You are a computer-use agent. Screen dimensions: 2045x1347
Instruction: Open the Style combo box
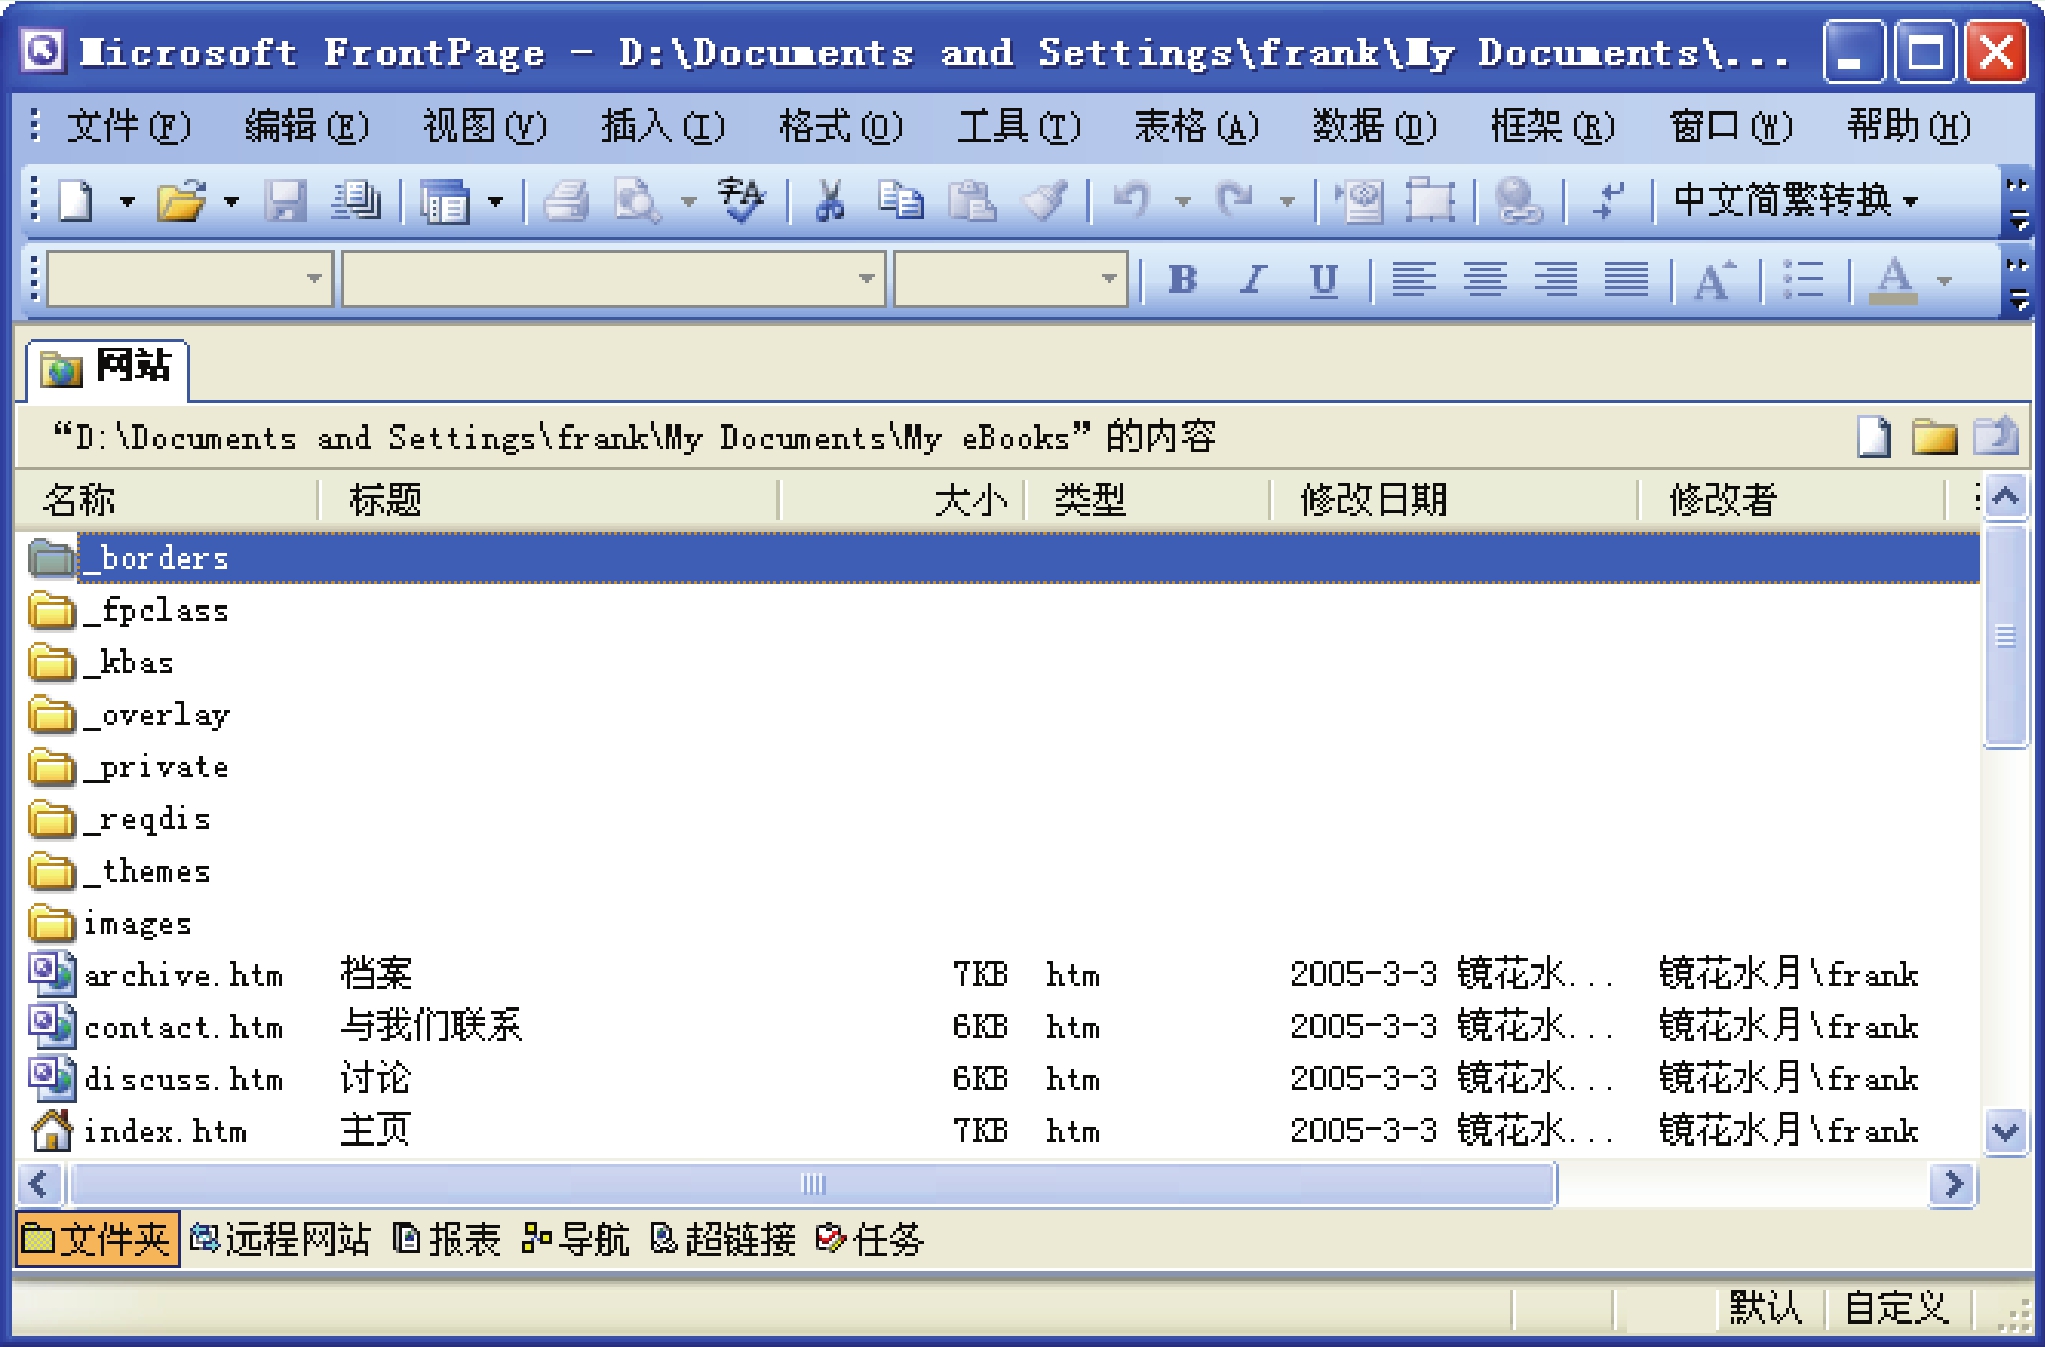[190, 279]
